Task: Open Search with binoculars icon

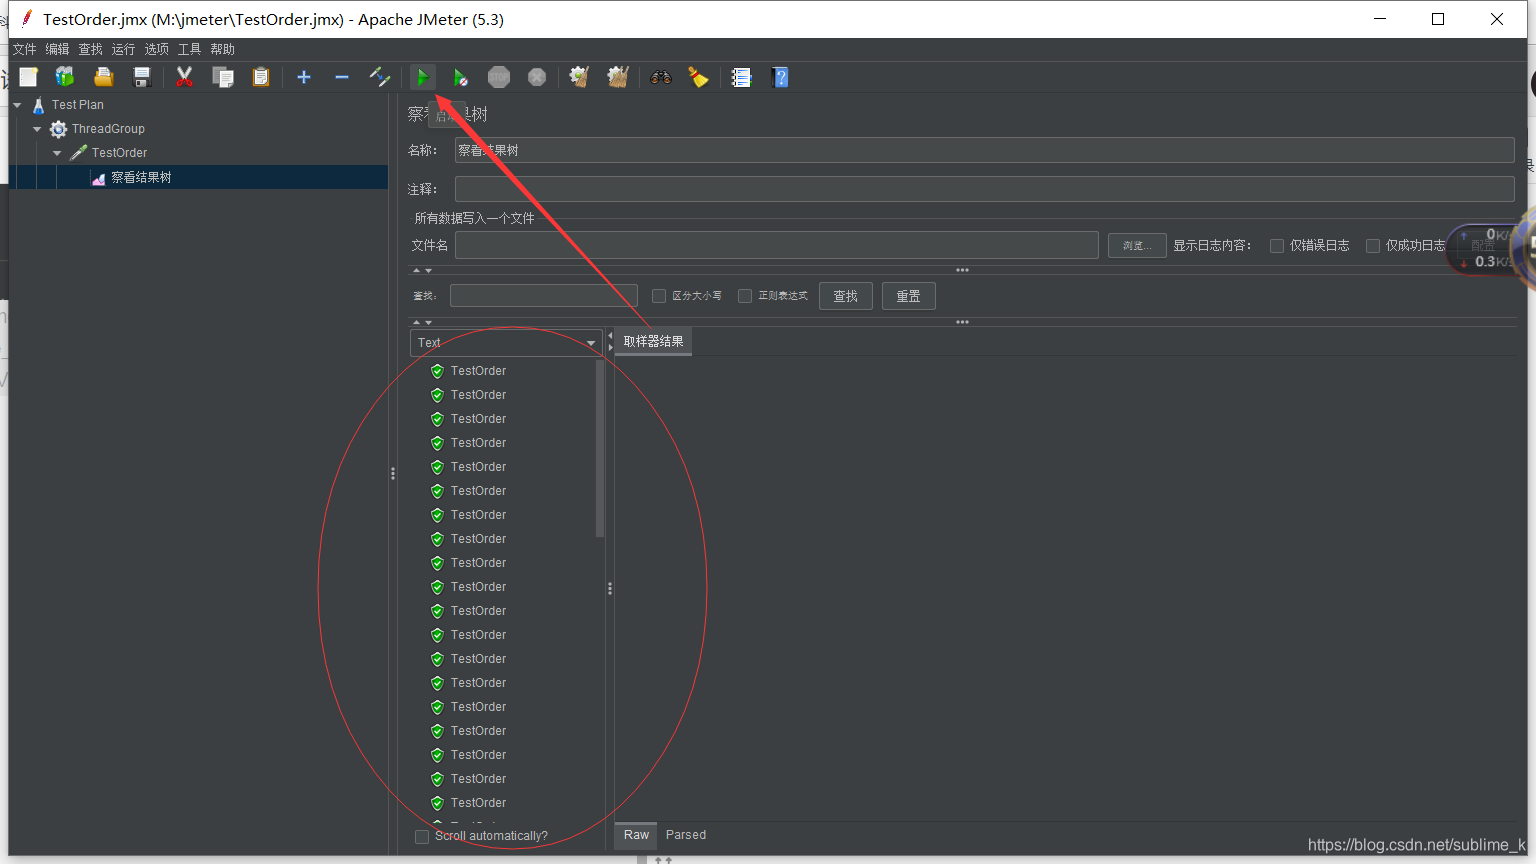Action: coord(661,77)
